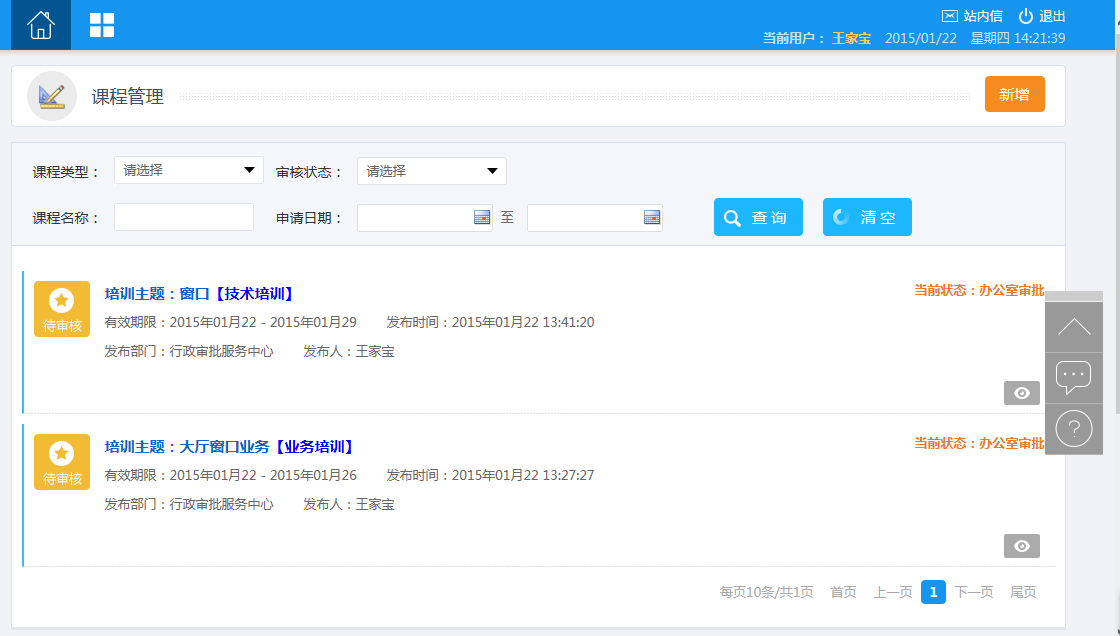View details via eye icon for 窗口 course
This screenshot has height=636, width=1120.
[x=1021, y=393]
